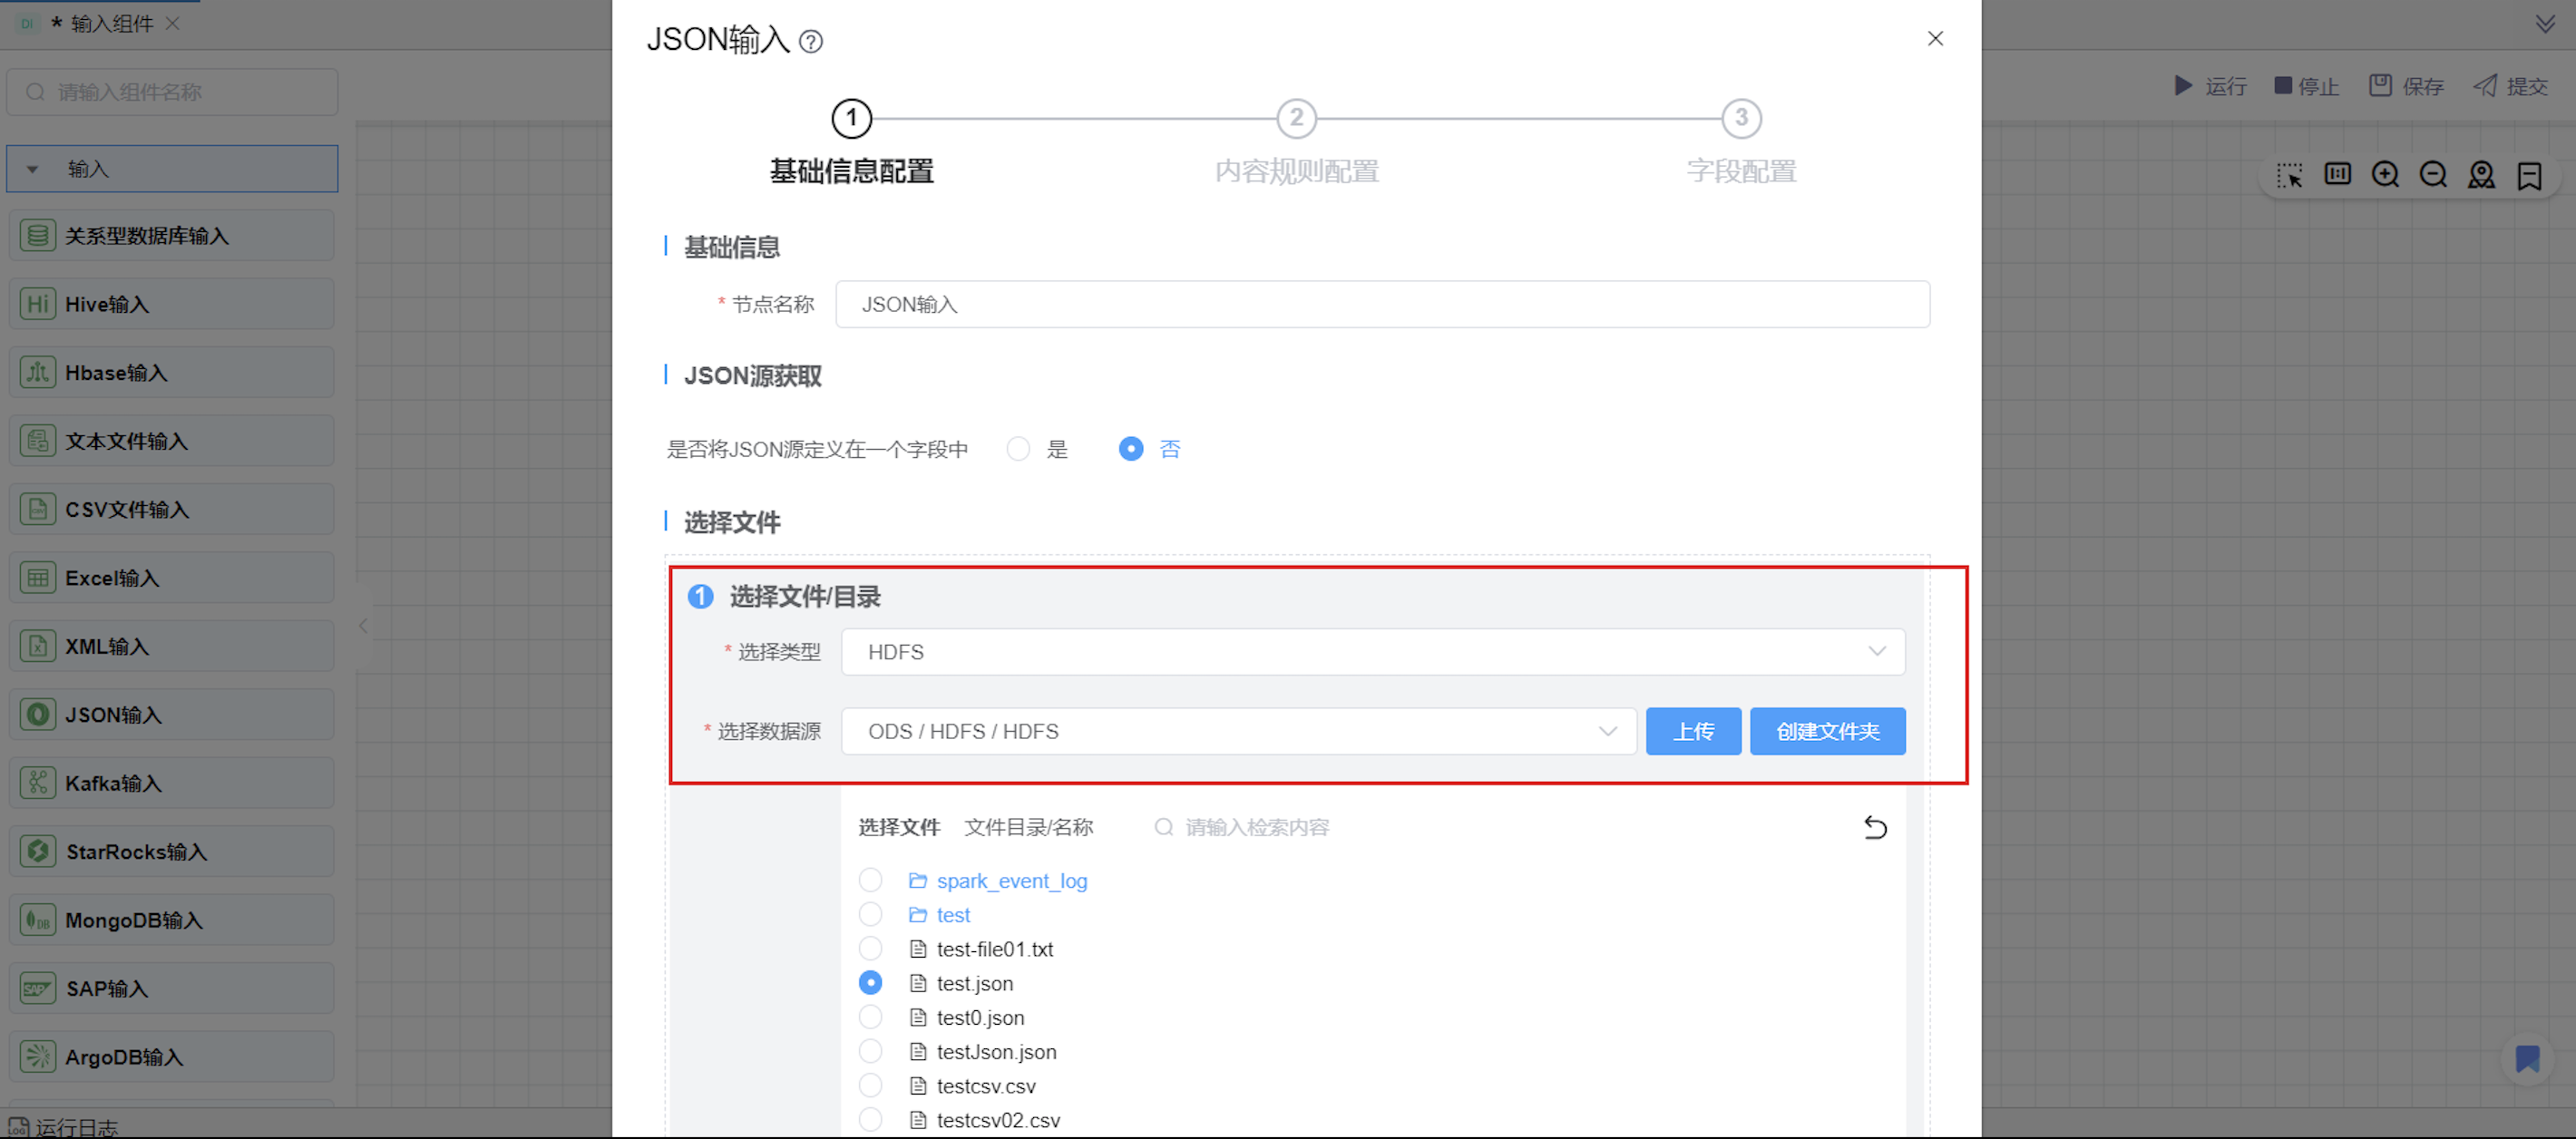Image resolution: width=2576 pixels, height=1139 pixels.
Task: Click the marquee selection tool icon
Action: 2289,175
